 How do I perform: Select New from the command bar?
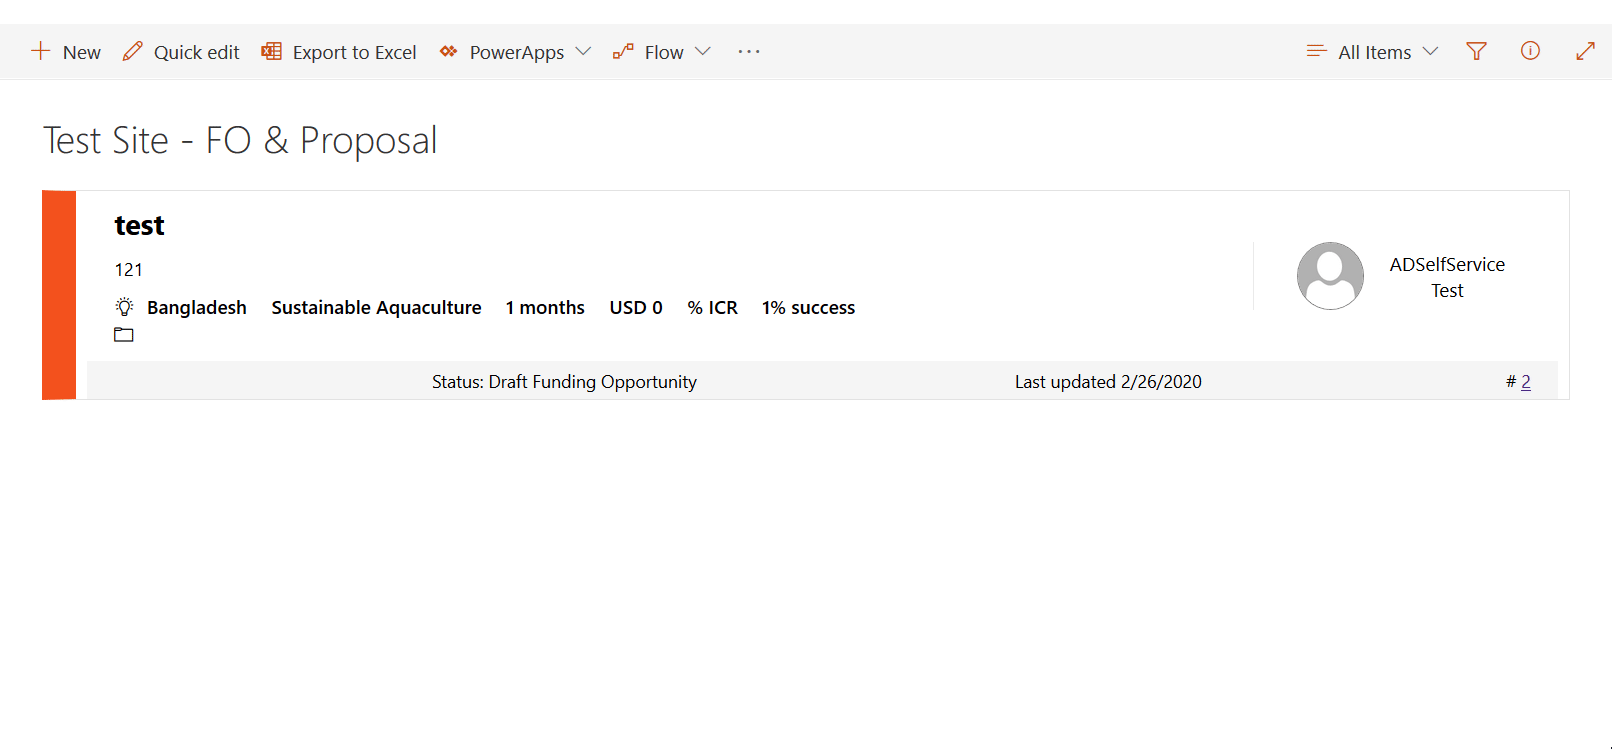pos(66,51)
